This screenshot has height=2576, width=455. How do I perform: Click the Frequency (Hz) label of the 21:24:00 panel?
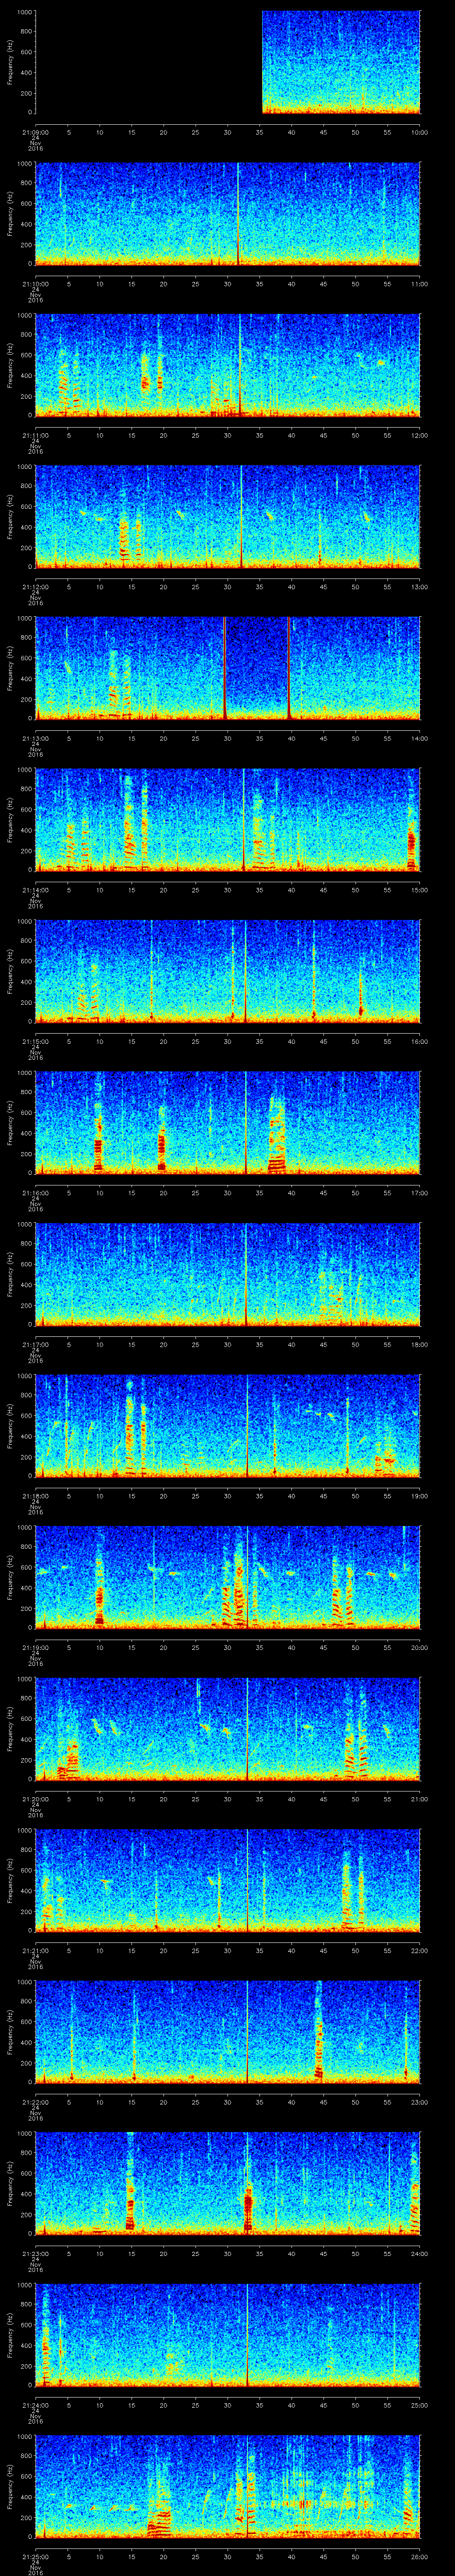(x=10, y=2335)
